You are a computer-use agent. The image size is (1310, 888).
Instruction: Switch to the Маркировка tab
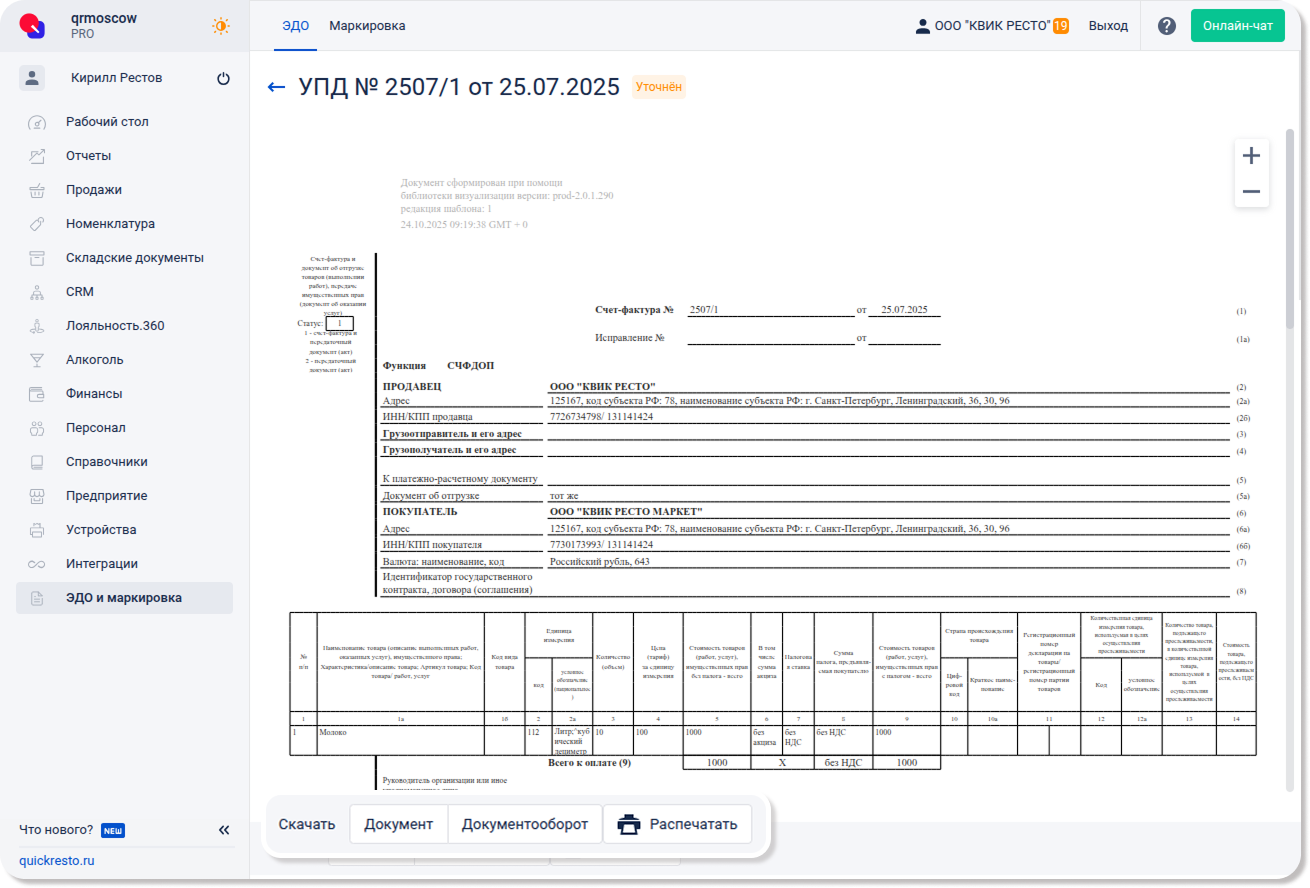(367, 26)
